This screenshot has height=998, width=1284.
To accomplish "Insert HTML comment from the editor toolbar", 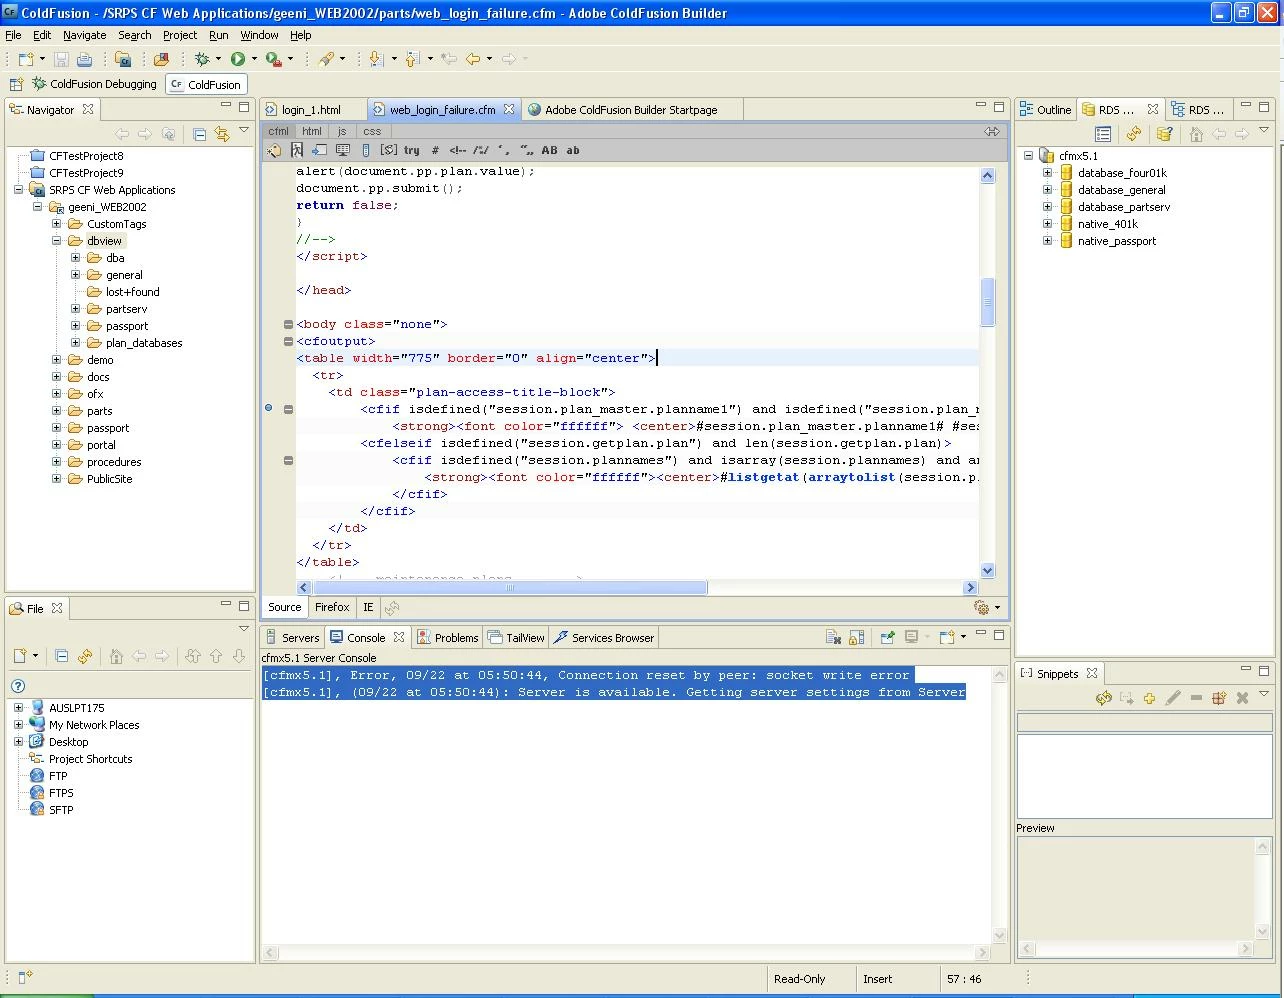I will pos(457,150).
